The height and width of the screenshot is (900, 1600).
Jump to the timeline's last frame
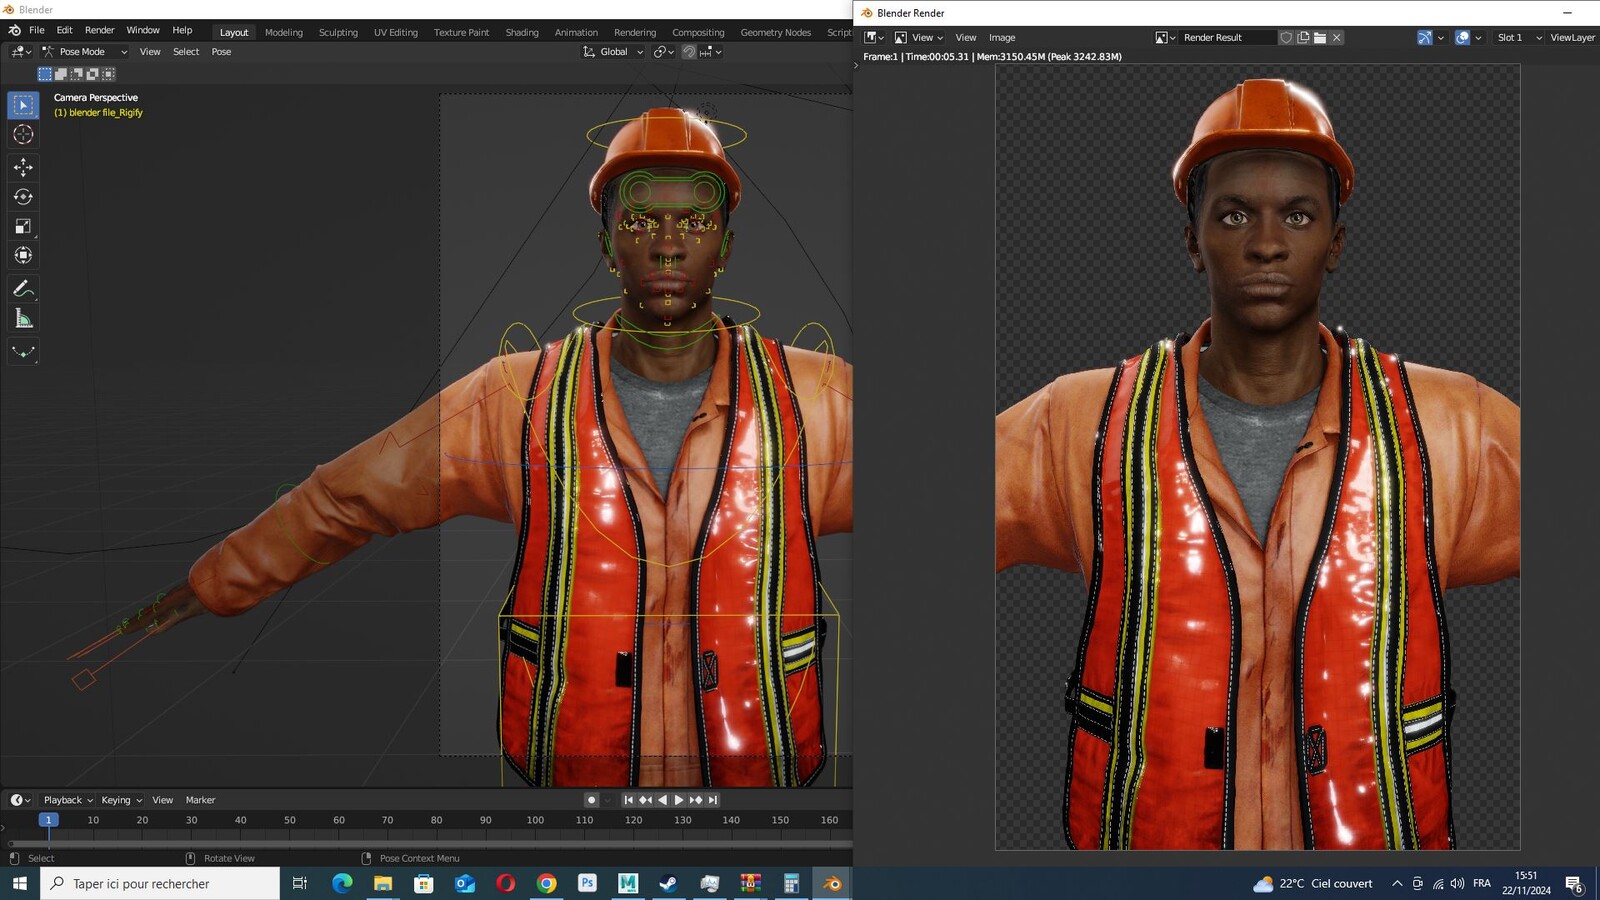(713, 800)
